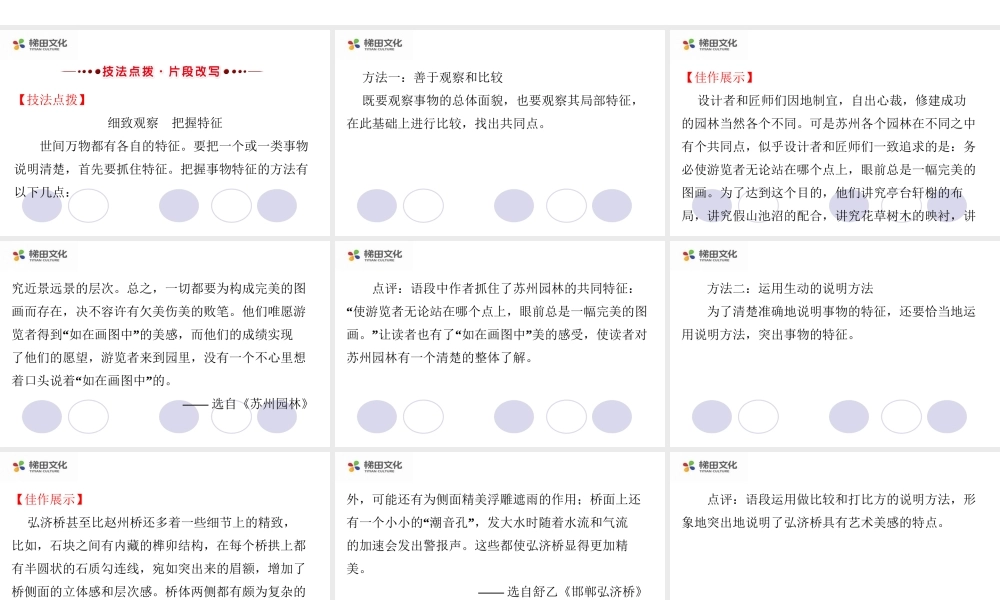This screenshot has width=1000, height=600.
Task: Click the logo on the 弘济桥 佳作展示 slide
Action: tap(40, 465)
